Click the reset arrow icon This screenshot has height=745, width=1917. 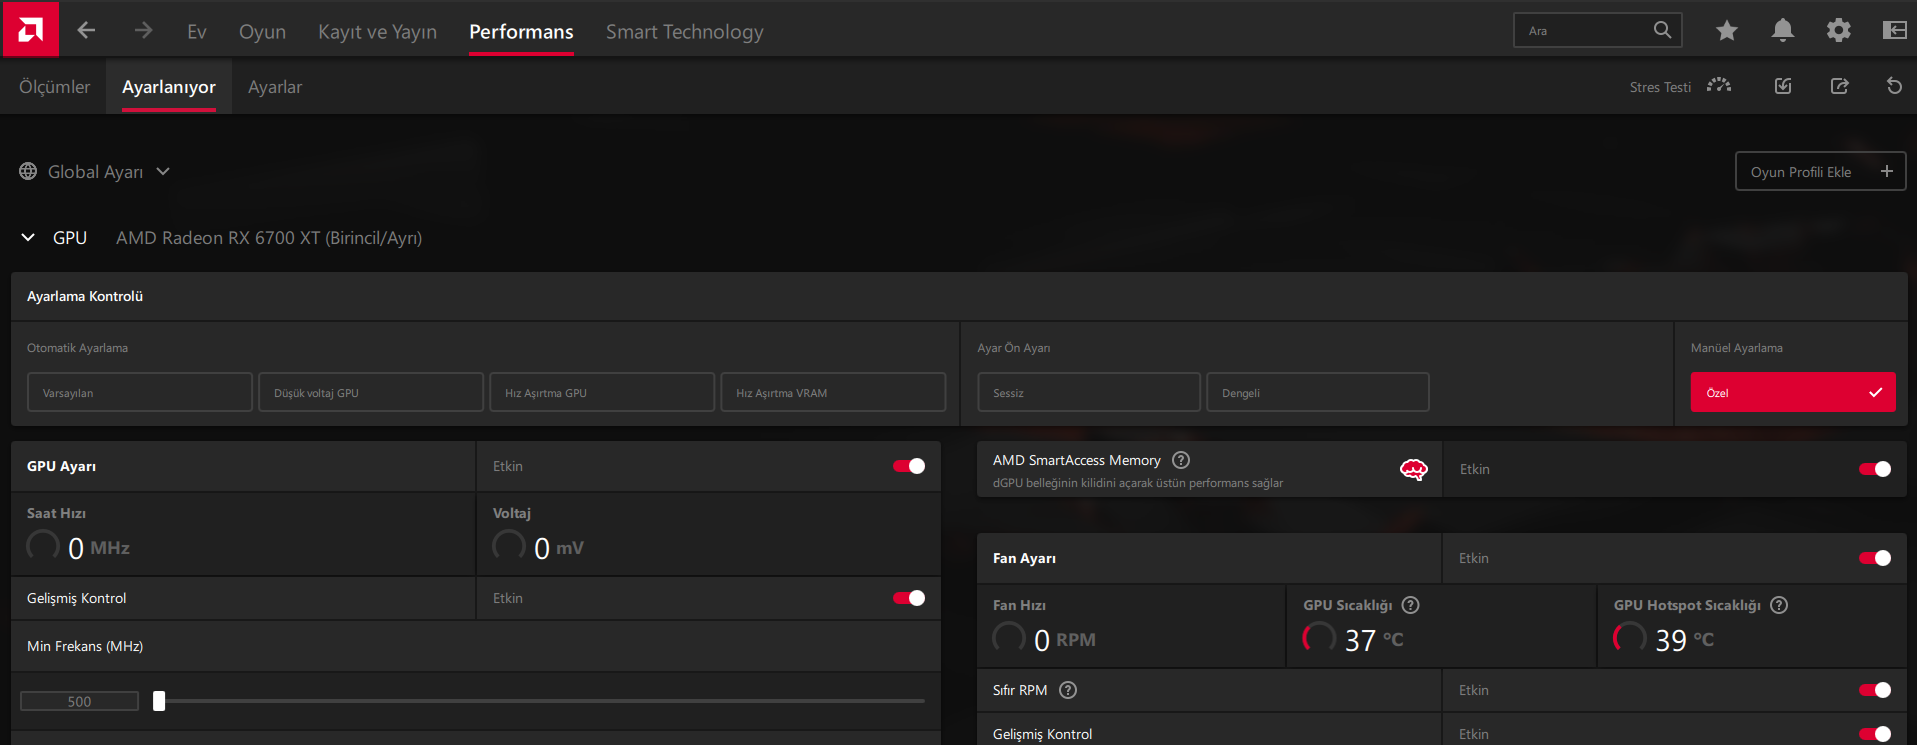point(1894,86)
